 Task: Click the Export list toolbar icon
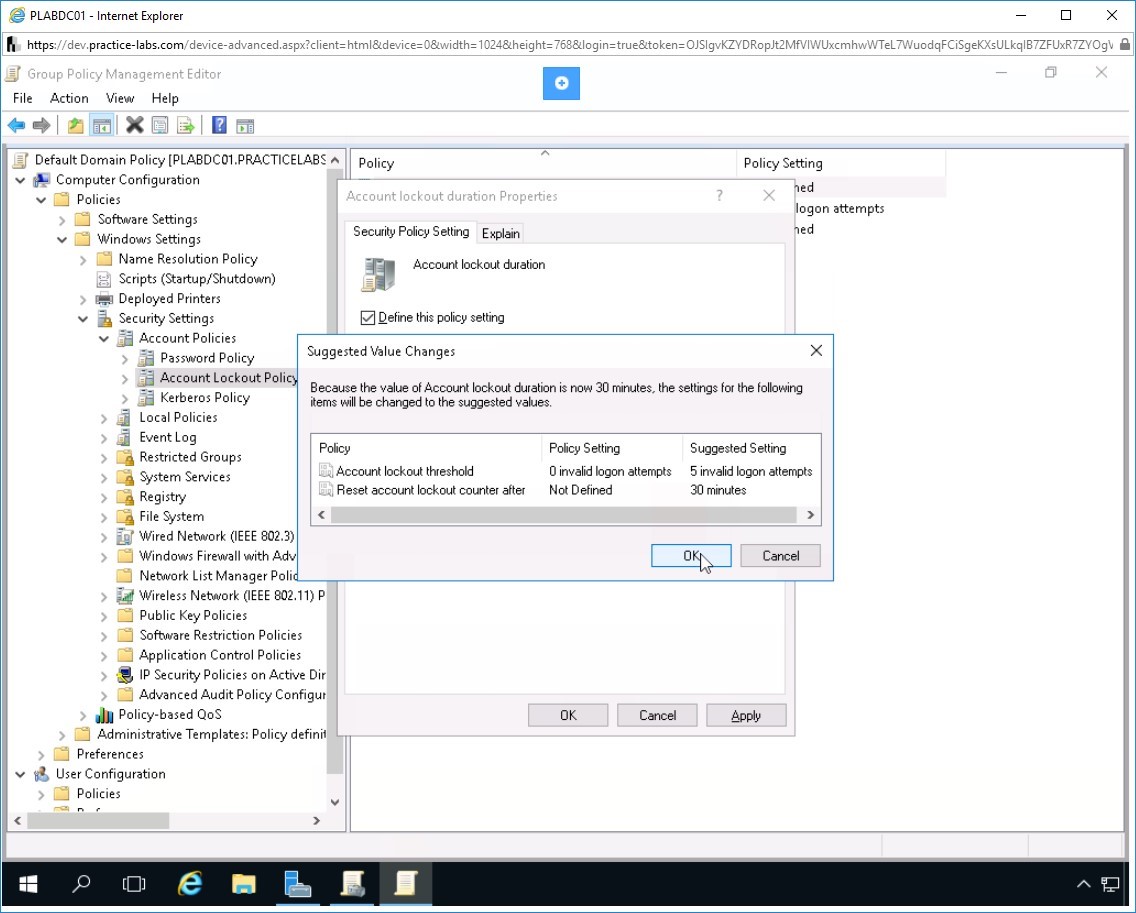click(x=185, y=125)
